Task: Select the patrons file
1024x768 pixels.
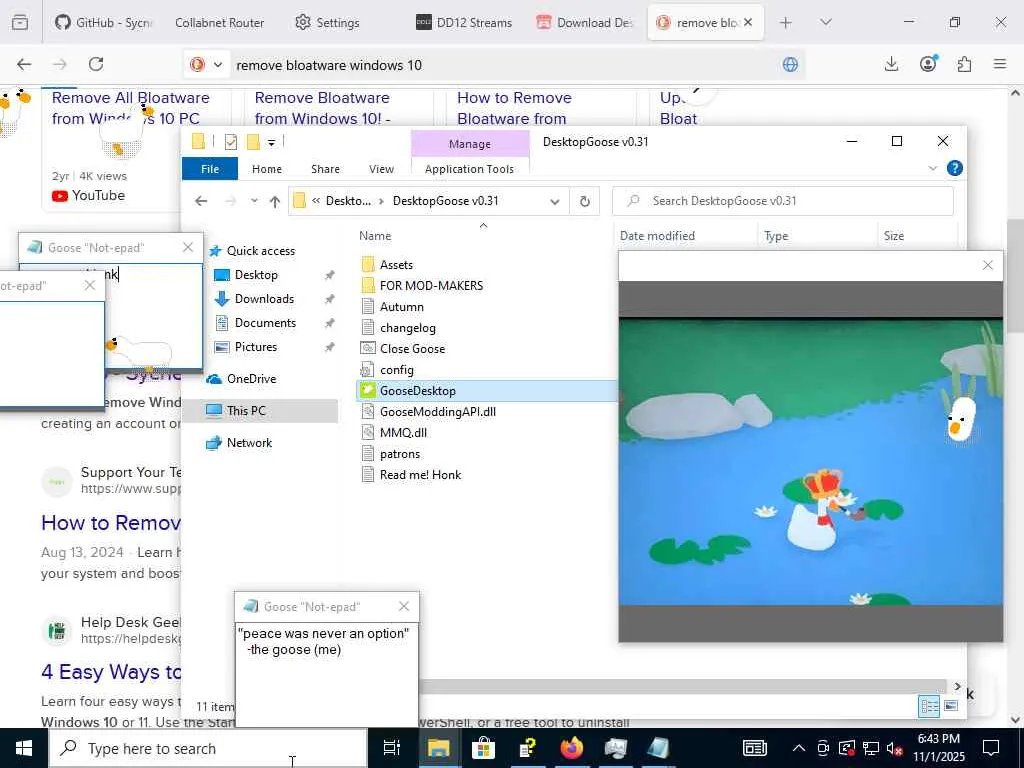Action: coord(400,454)
